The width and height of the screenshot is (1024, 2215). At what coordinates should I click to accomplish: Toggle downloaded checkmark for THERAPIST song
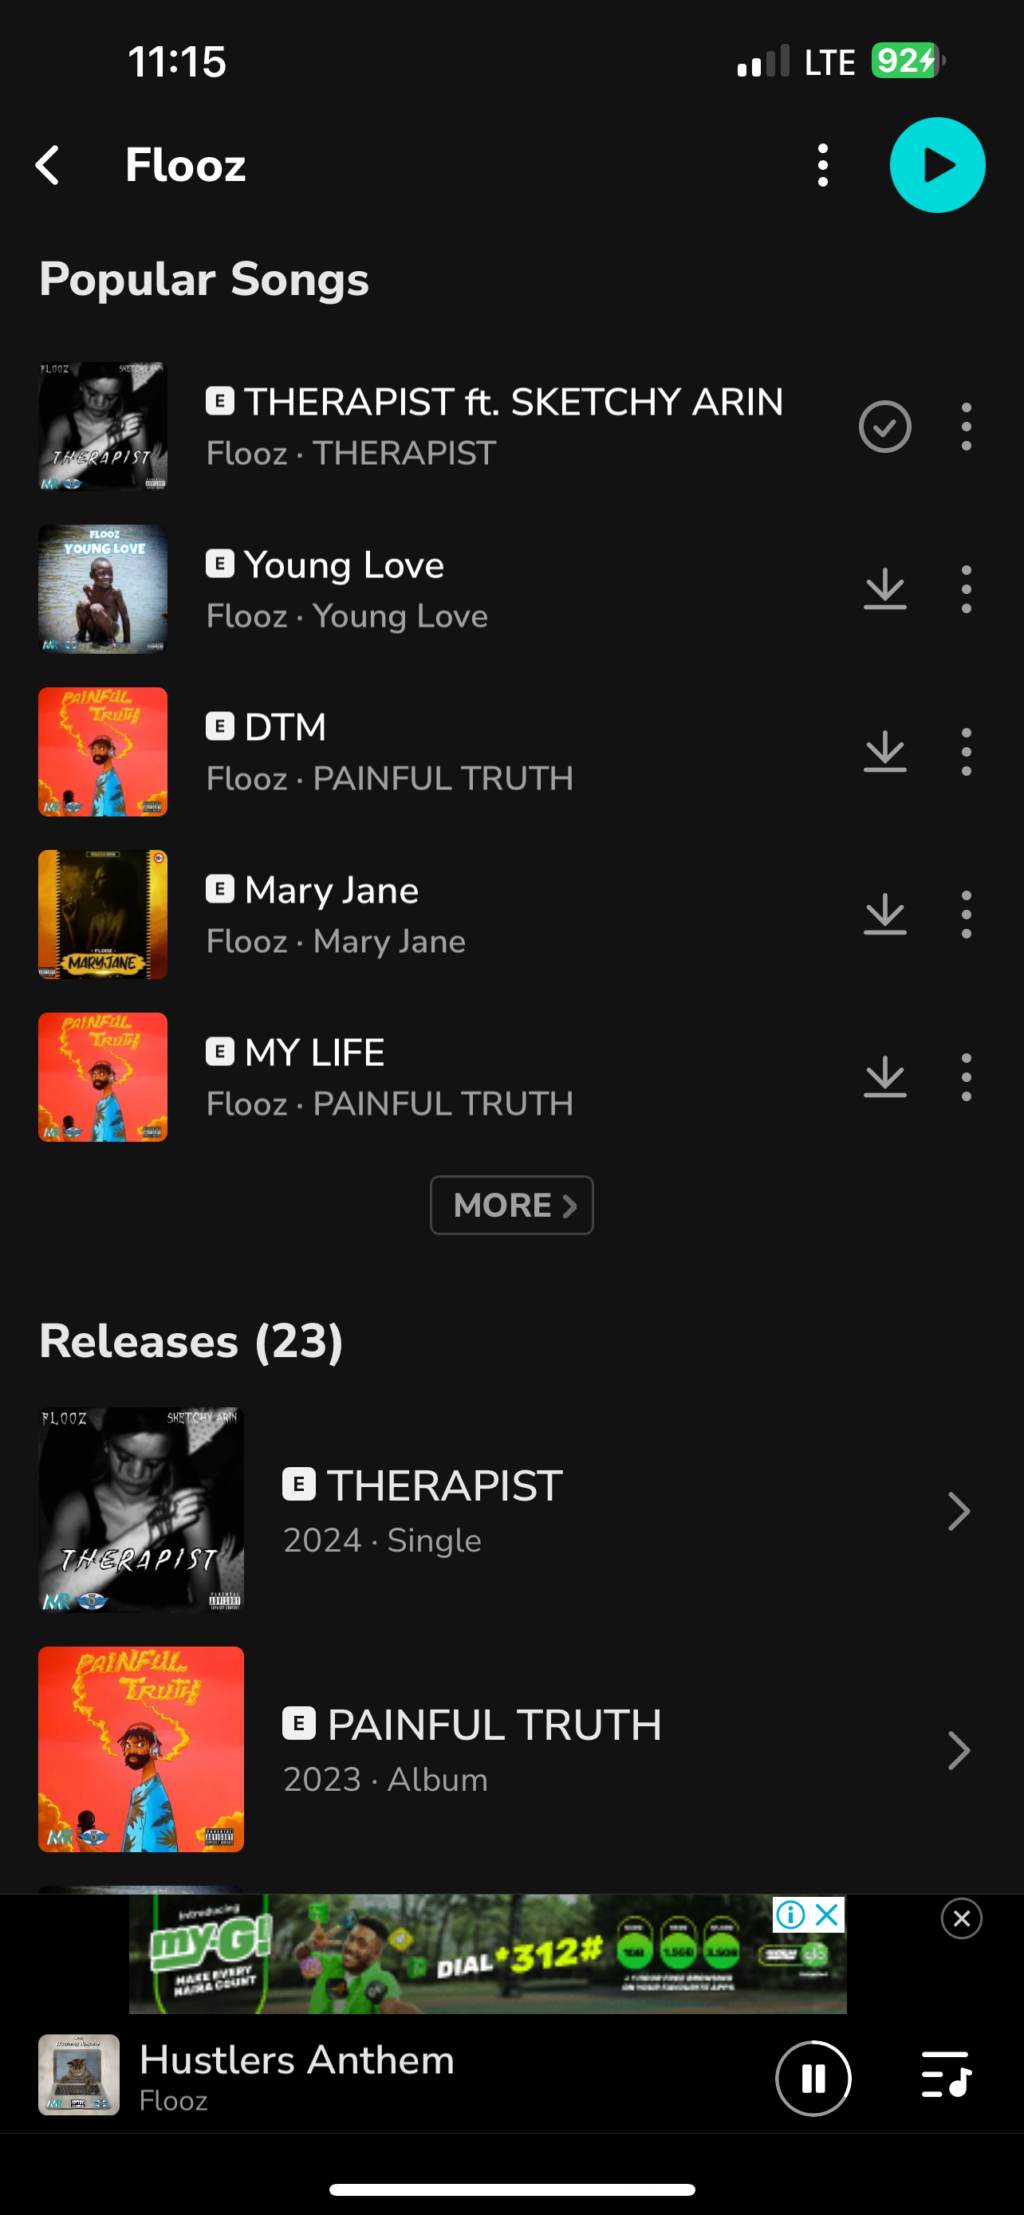[885, 427]
